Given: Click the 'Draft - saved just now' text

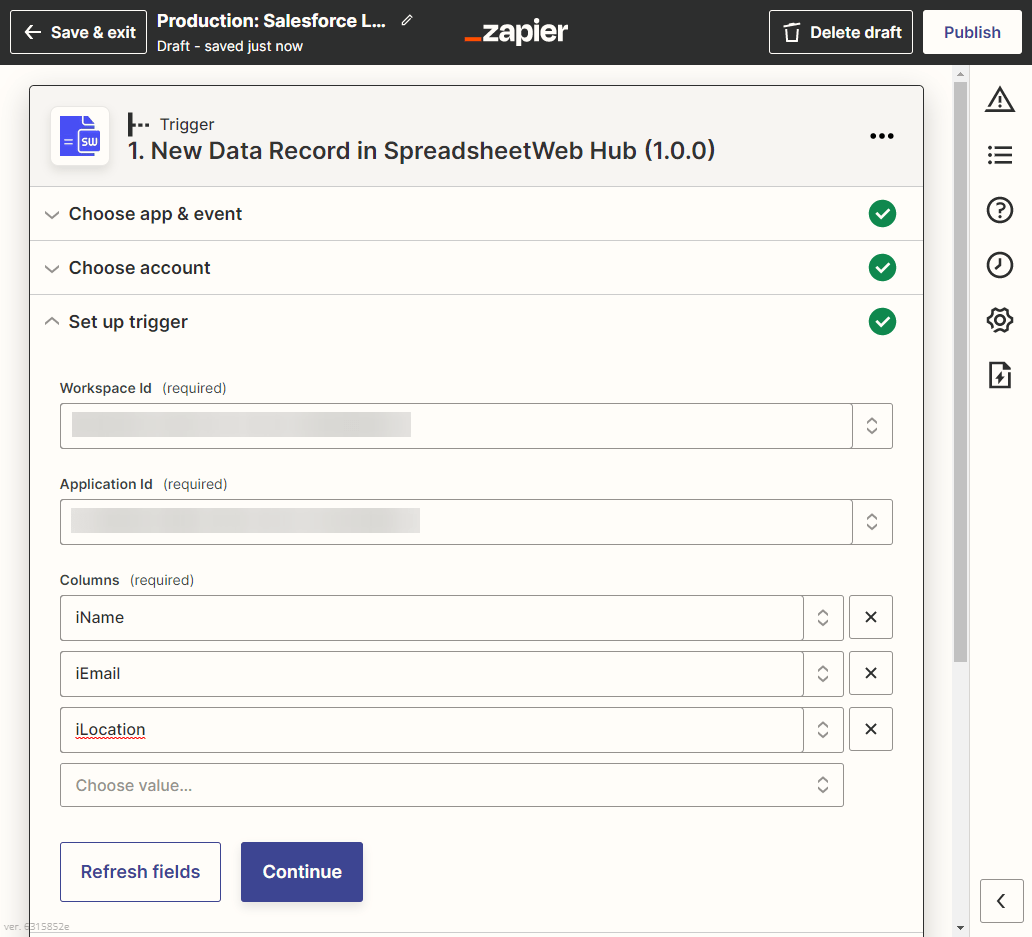Looking at the screenshot, I should [x=230, y=46].
